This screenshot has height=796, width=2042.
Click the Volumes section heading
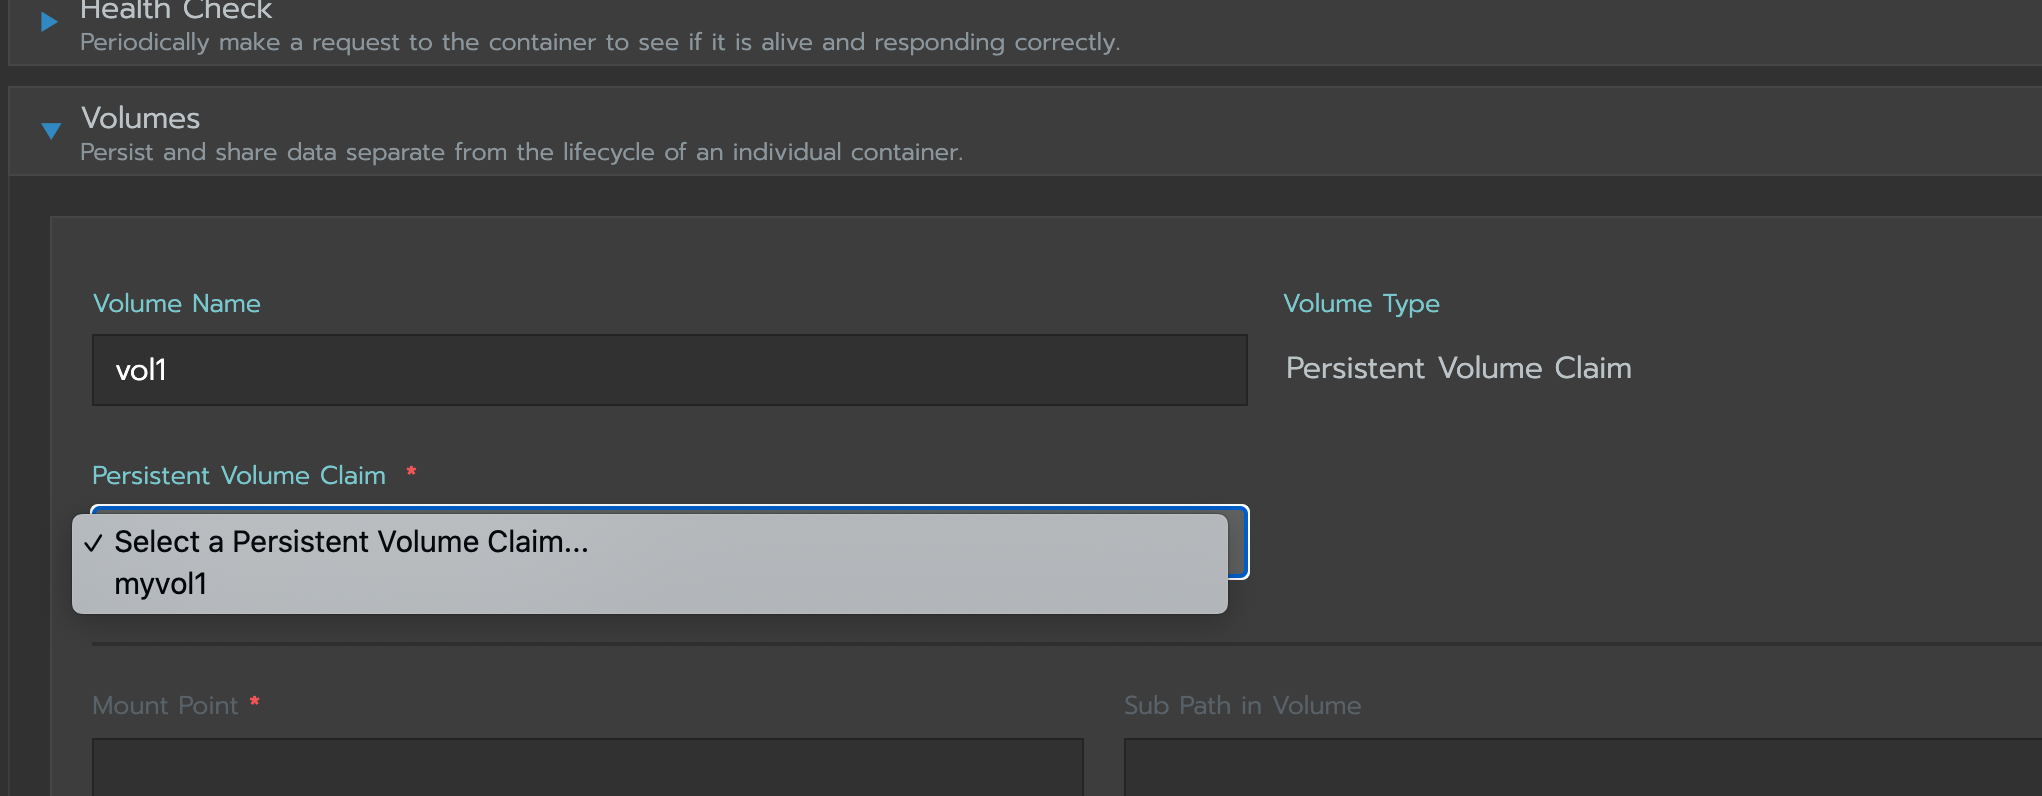140,117
